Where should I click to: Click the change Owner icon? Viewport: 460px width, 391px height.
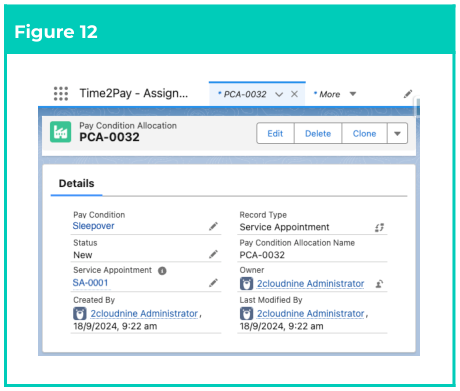379,284
